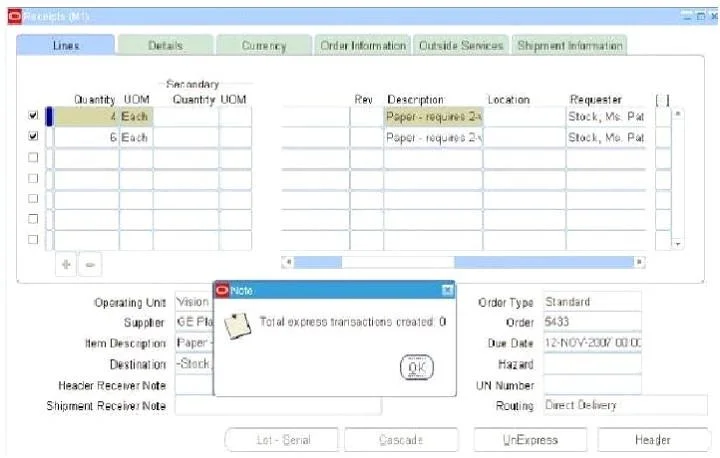Click the empty UN Number field
This screenshot has width=720, height=458.
tap(592, 384)
